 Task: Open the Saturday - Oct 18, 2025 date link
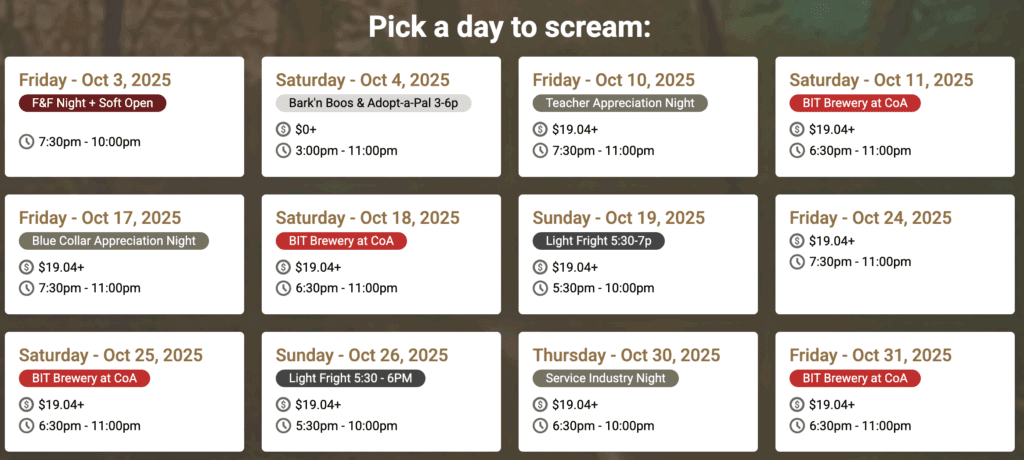pos(362,218)
